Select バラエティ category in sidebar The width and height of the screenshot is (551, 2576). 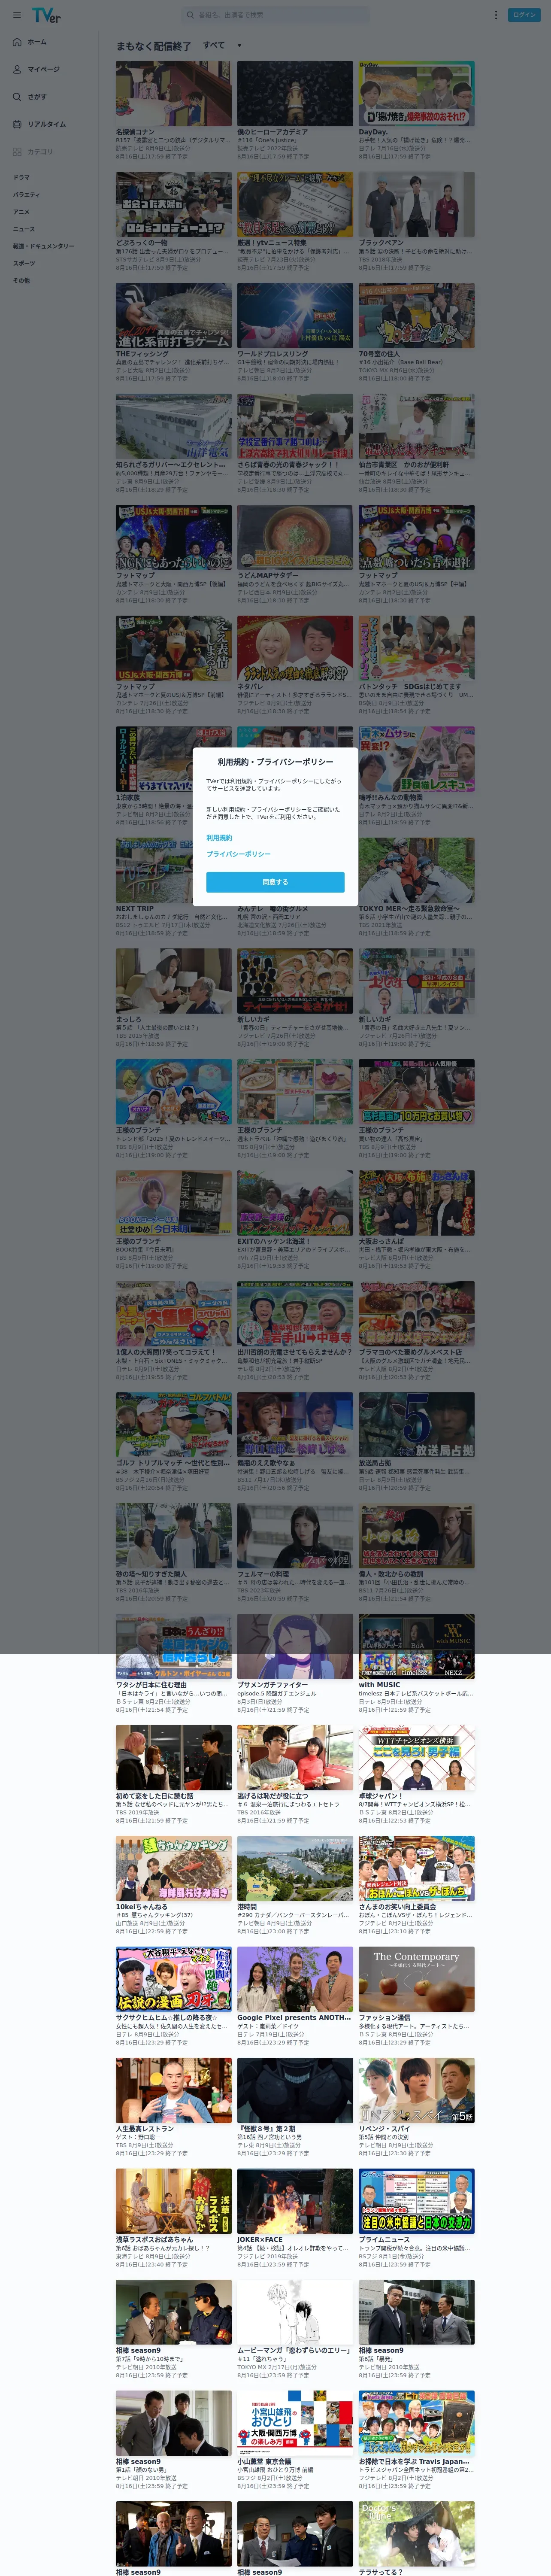(27, 194)
